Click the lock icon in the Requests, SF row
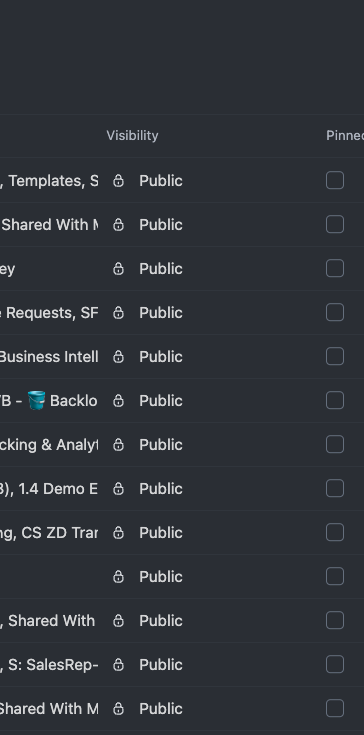The width and height of the screenshot is (364, 735). pyautogui.click(x=119, y=313)
